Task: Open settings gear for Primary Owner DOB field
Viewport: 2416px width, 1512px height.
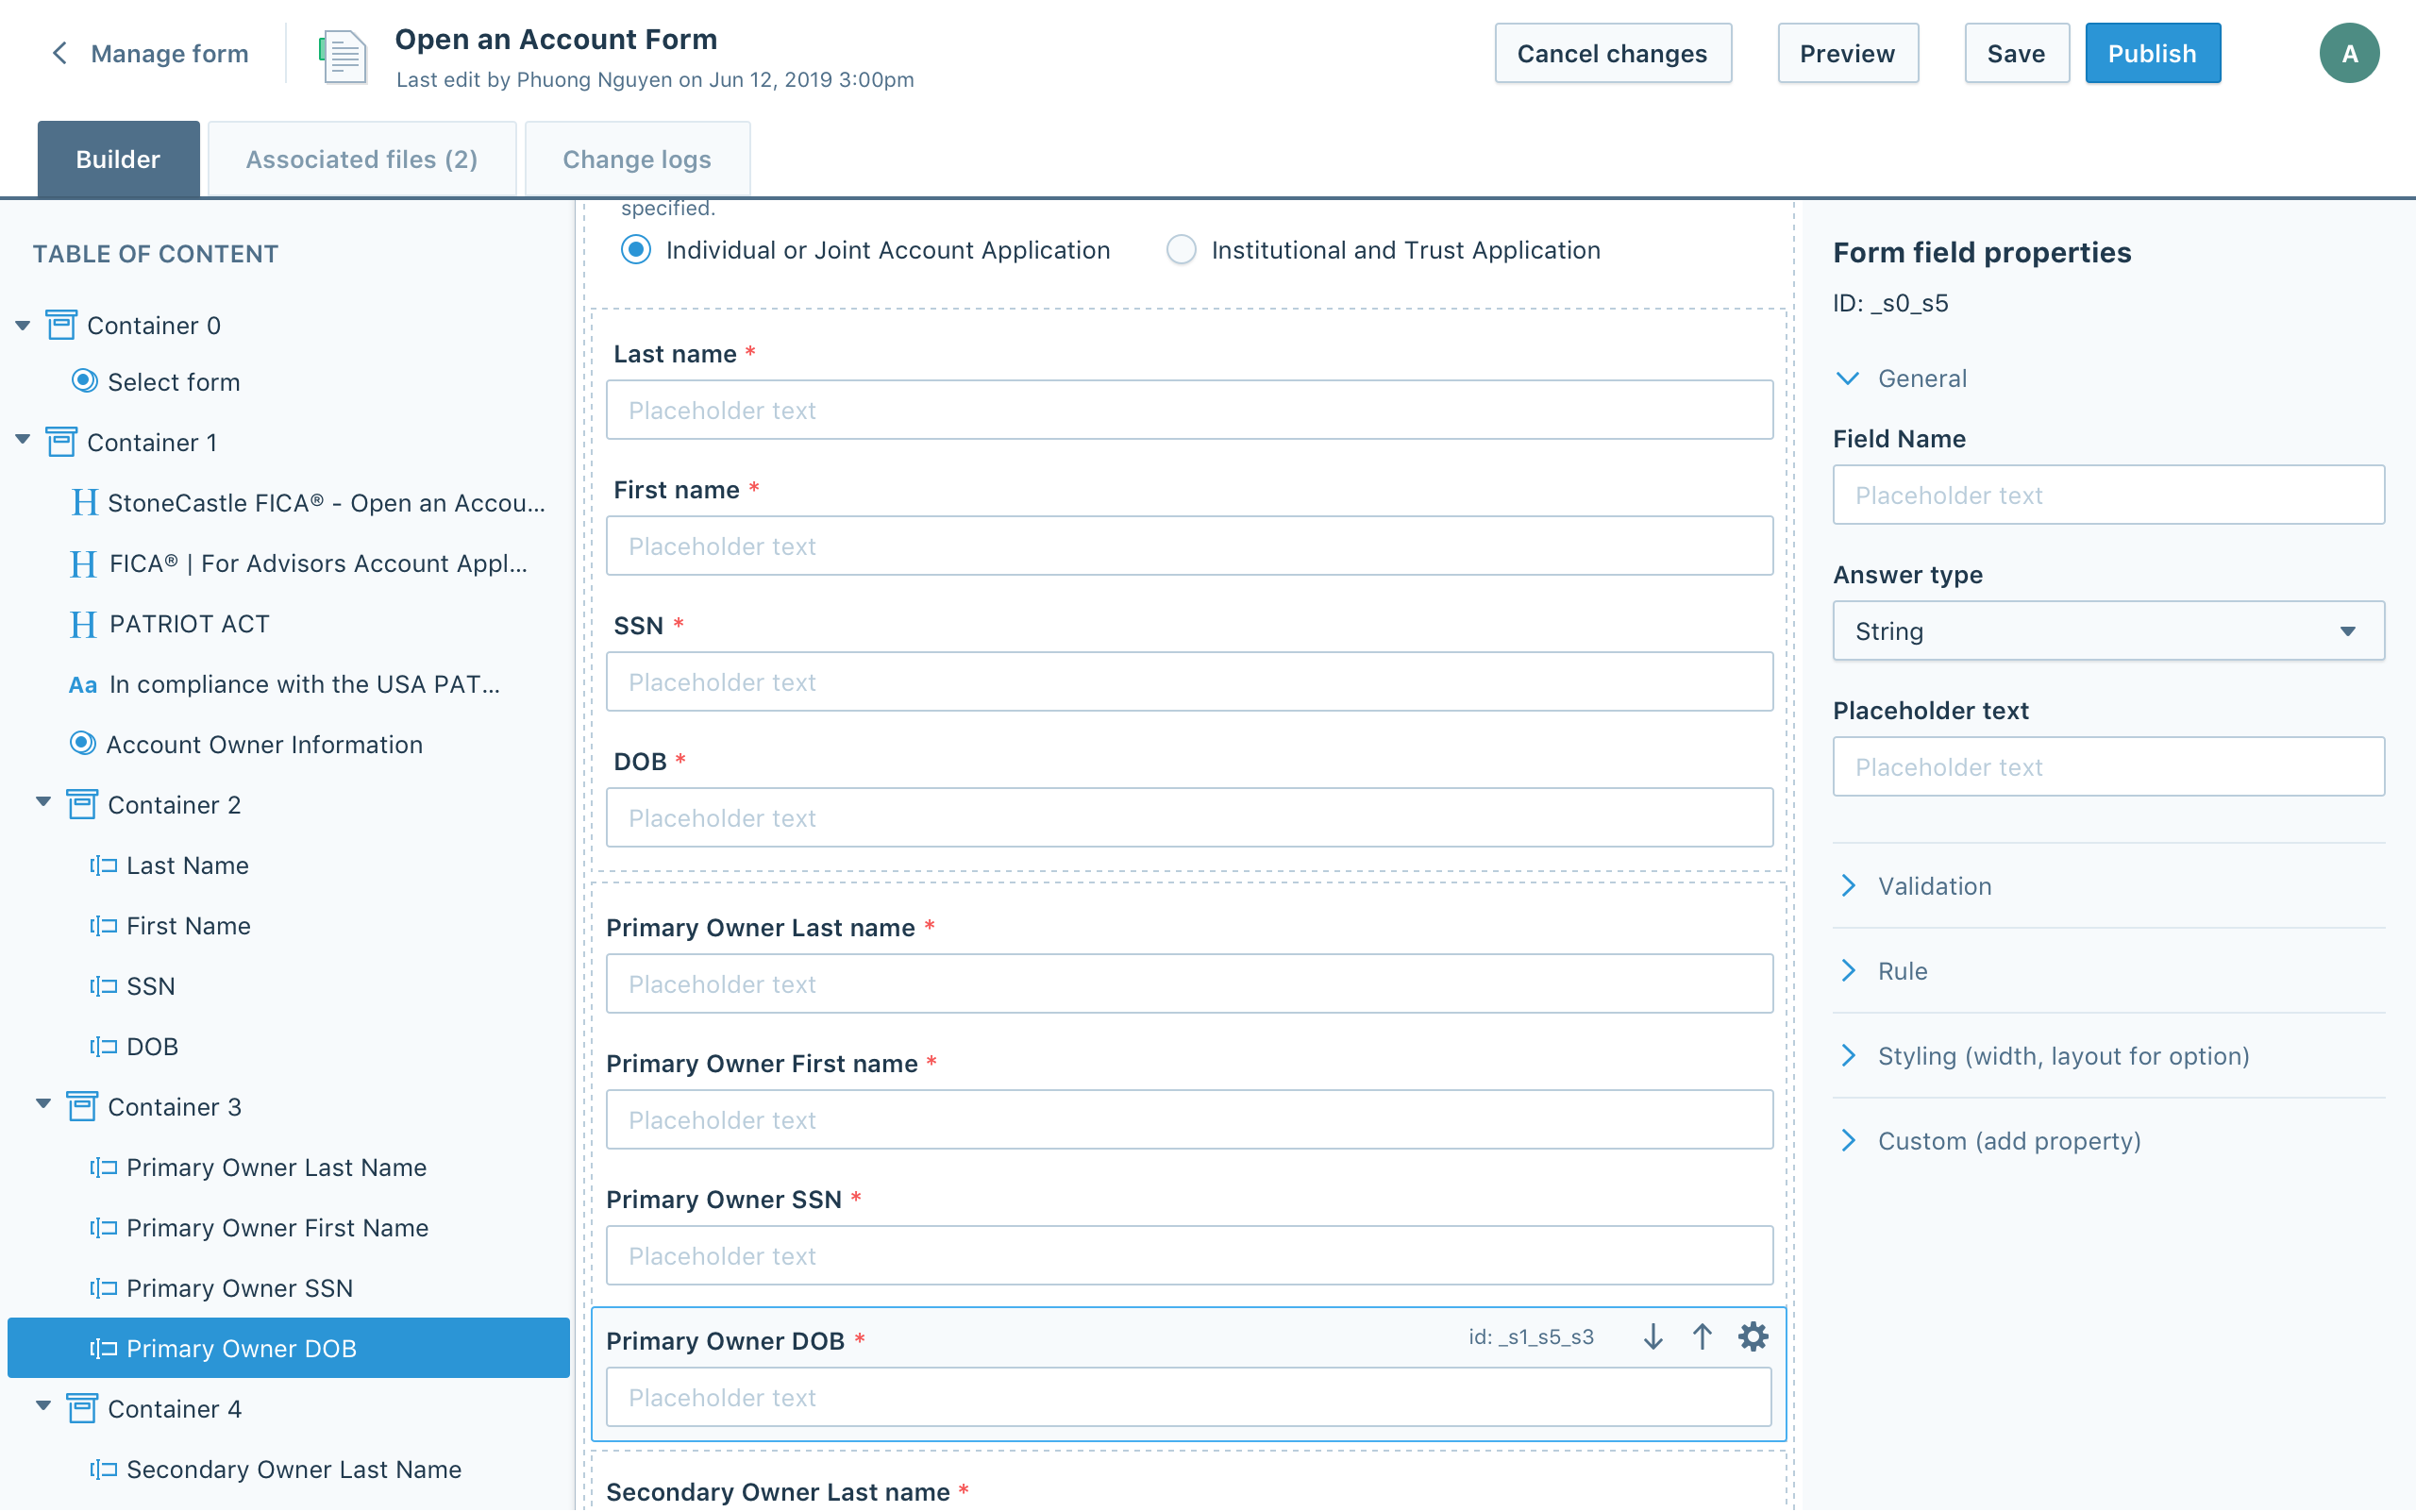Action: [1753, 1337]
